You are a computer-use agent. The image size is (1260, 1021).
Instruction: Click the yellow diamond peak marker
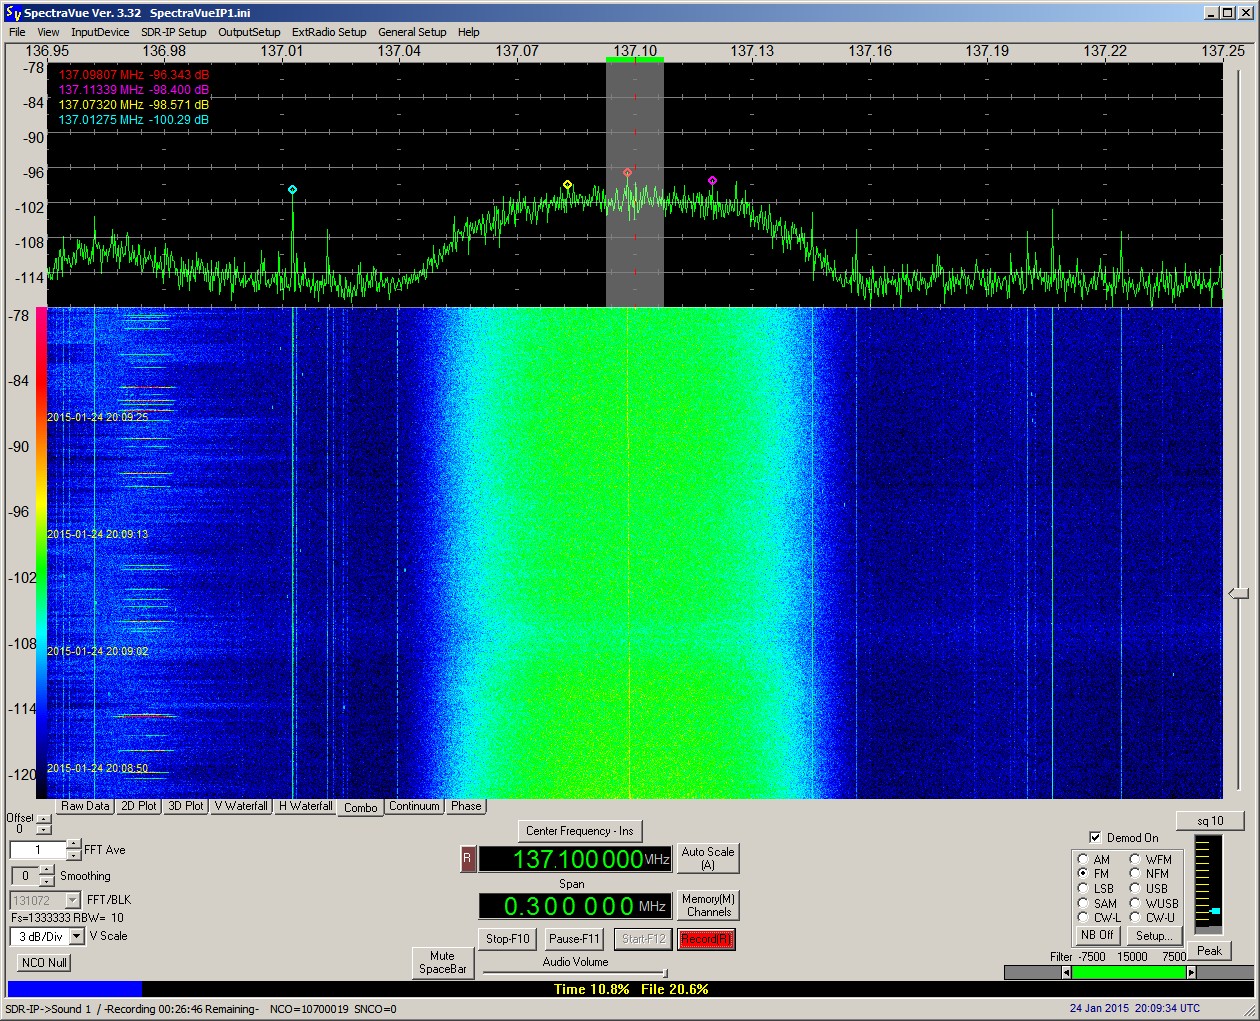[567, 185]
